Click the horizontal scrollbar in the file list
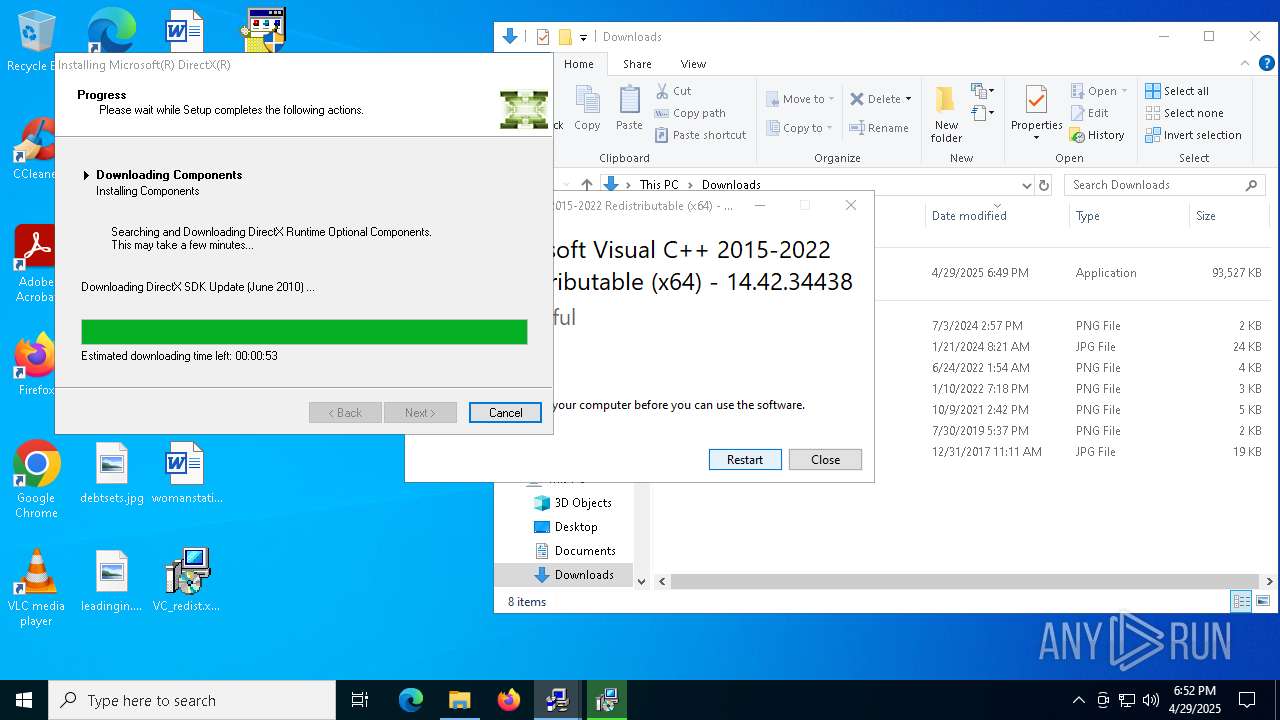 tap(965, 581)
